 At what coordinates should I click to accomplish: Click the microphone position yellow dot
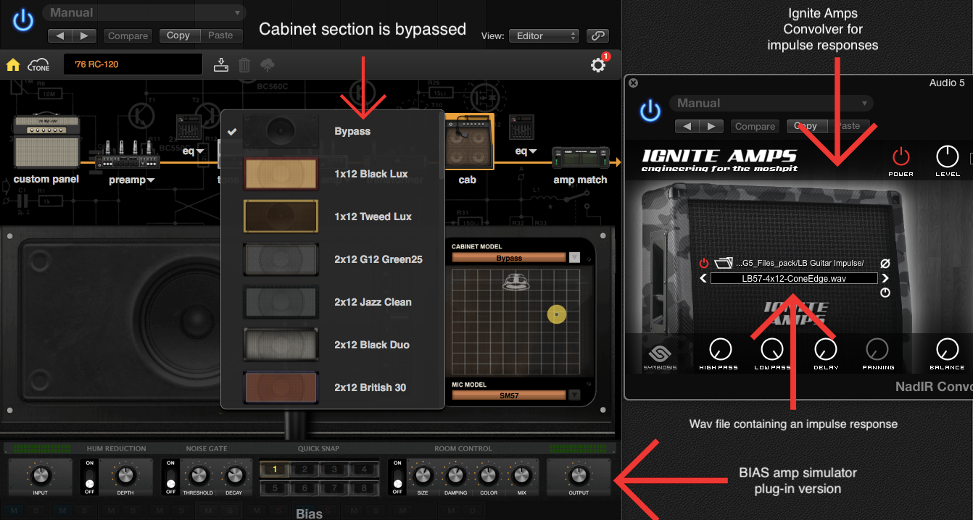pos(557,315)
